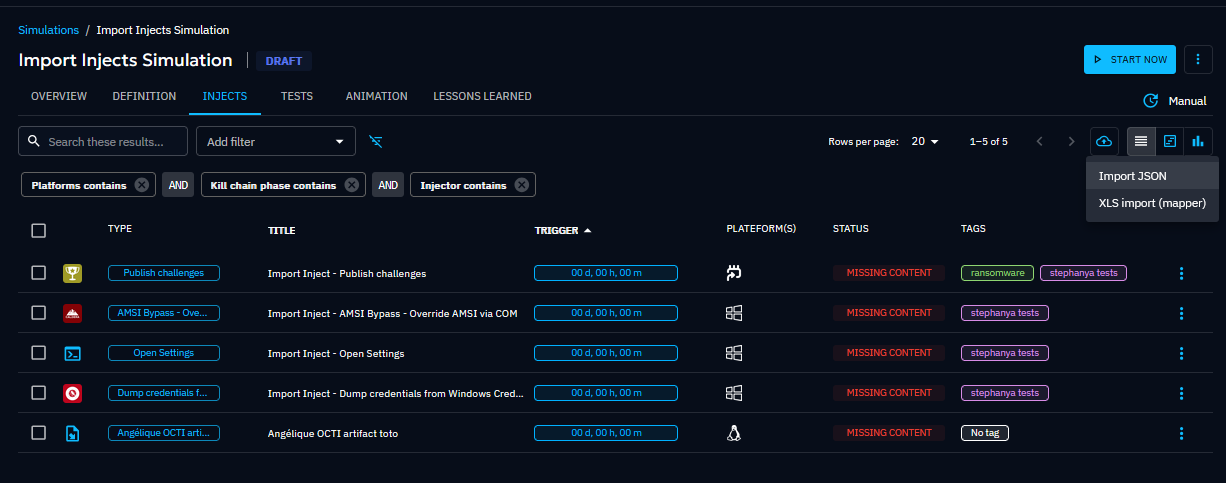Remove the Injector contains filter chip
Viewport: 1226px width, 483px height.
[521, 185]
